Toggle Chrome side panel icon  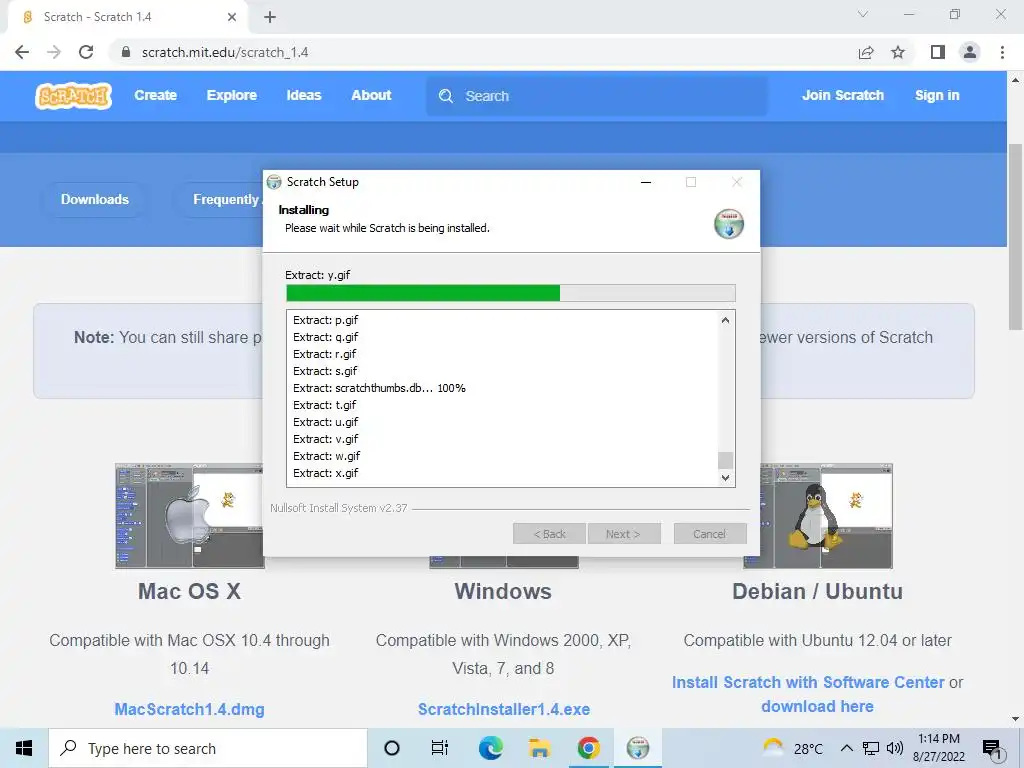pos(938,52)
